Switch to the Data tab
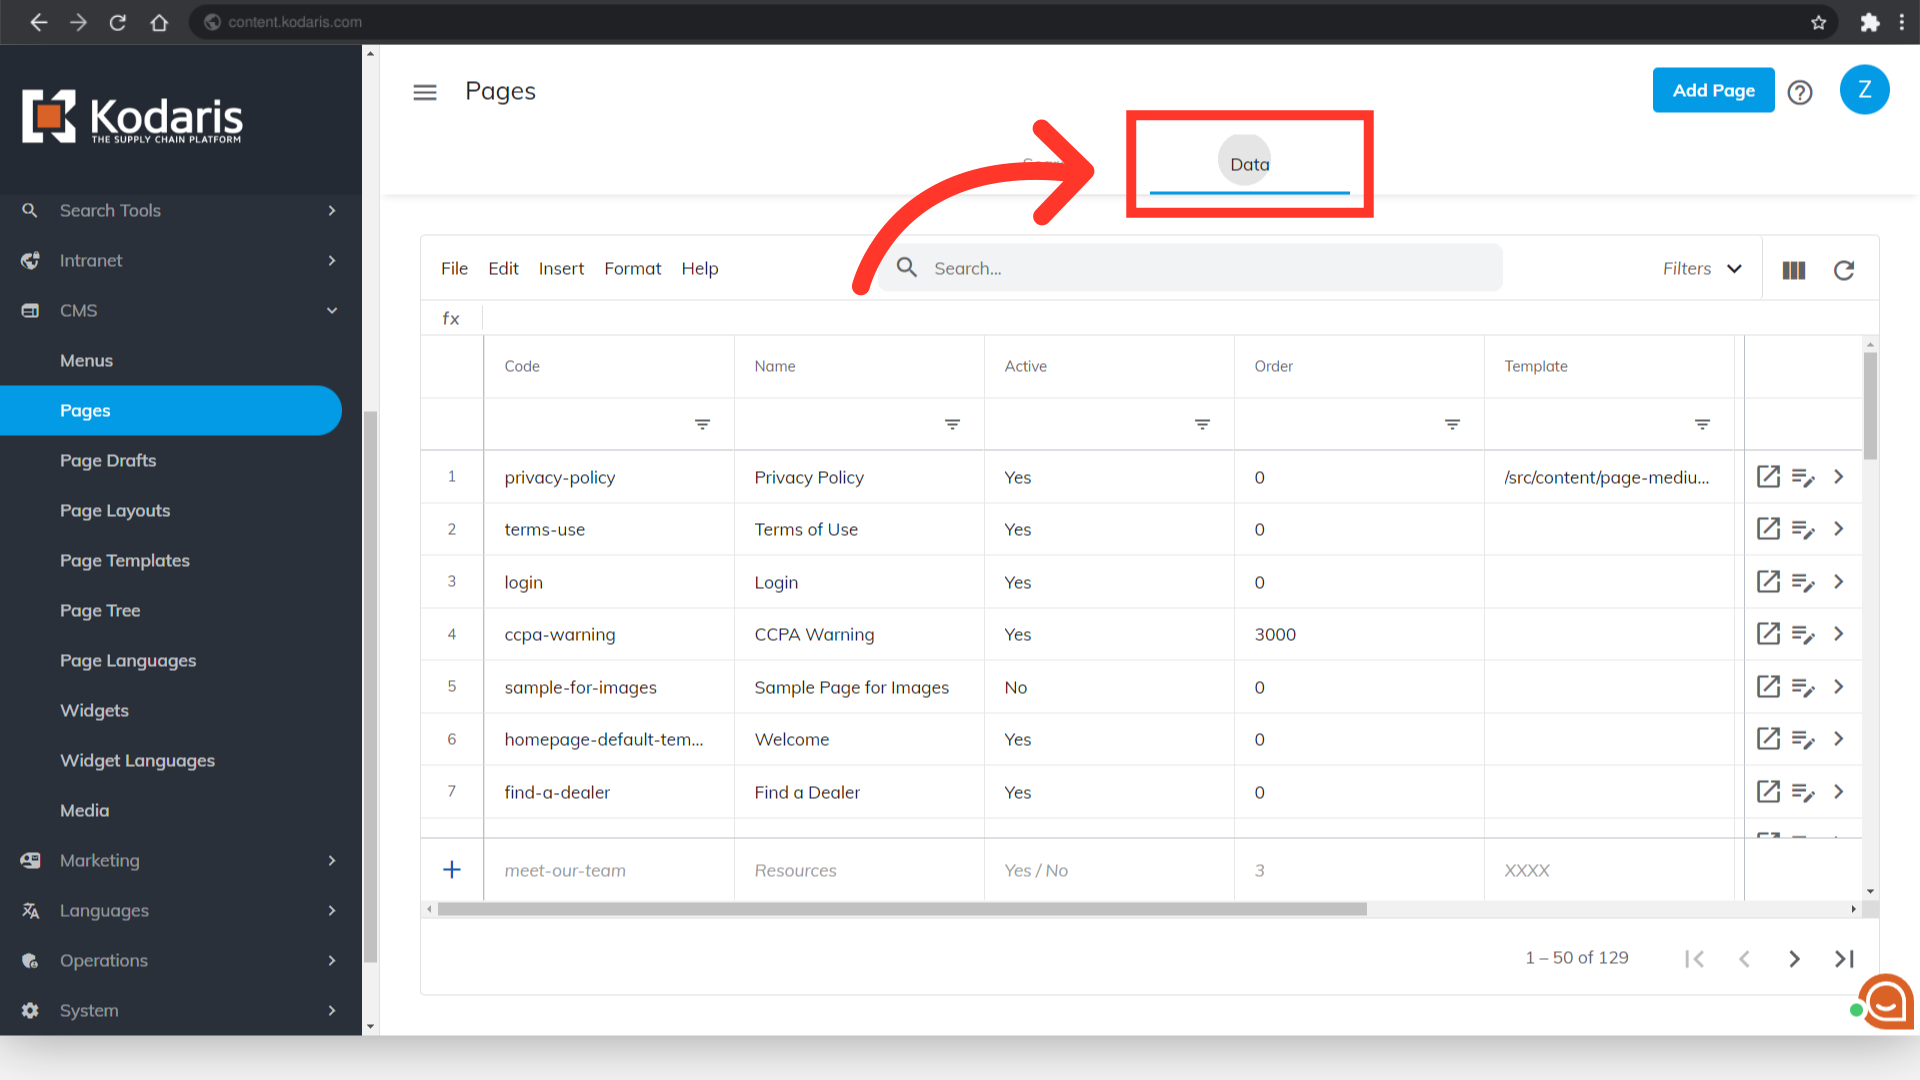The width and height of the screenshot is (1920, 1080). click(1249, 165)
